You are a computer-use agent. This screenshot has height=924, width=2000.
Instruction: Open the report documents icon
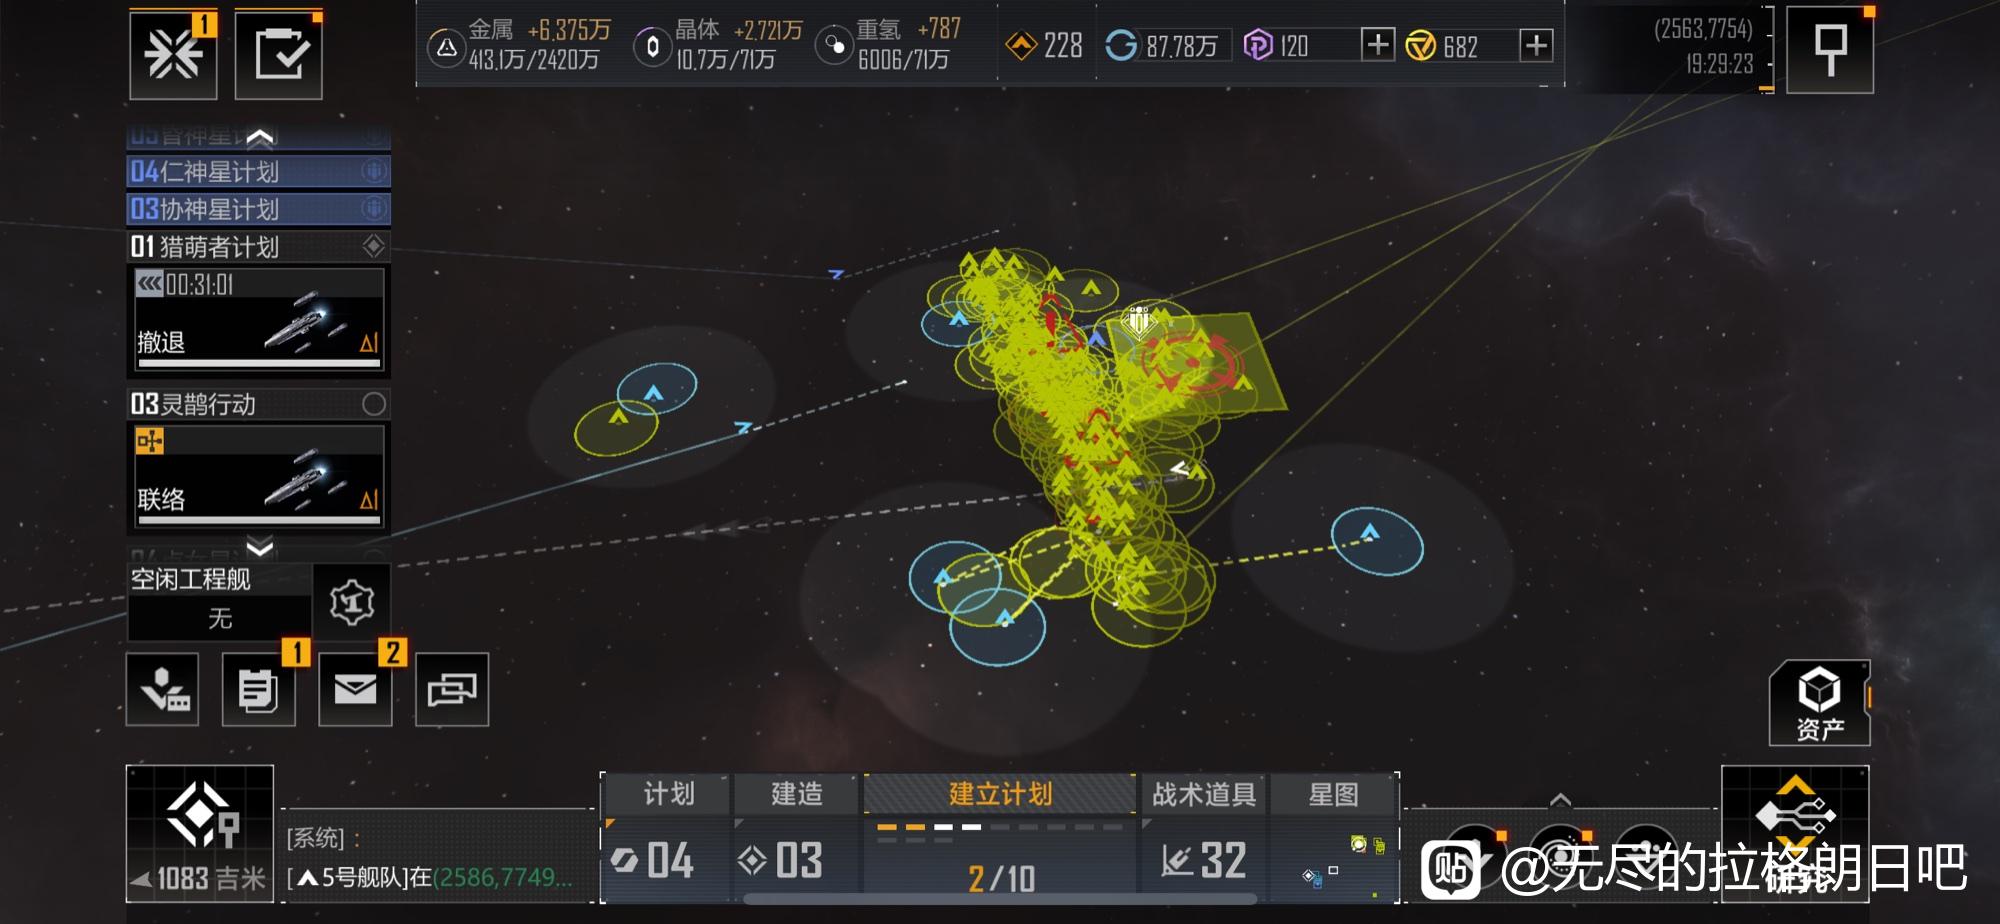click(258, 689)
